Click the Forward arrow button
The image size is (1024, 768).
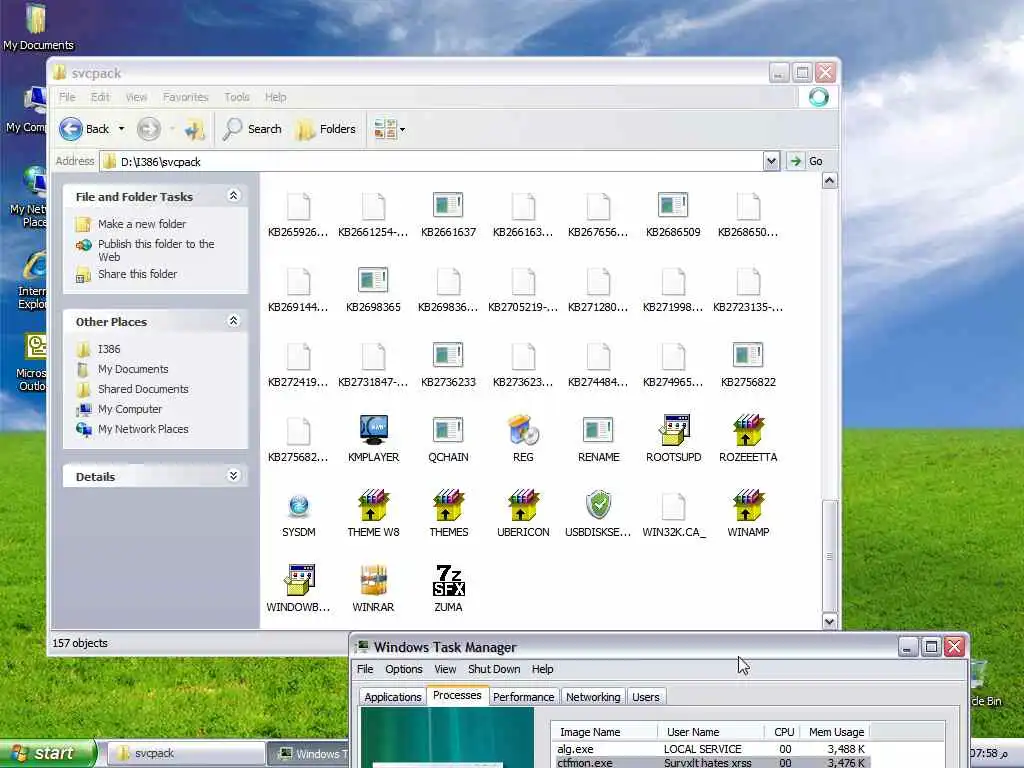[149, 129]
